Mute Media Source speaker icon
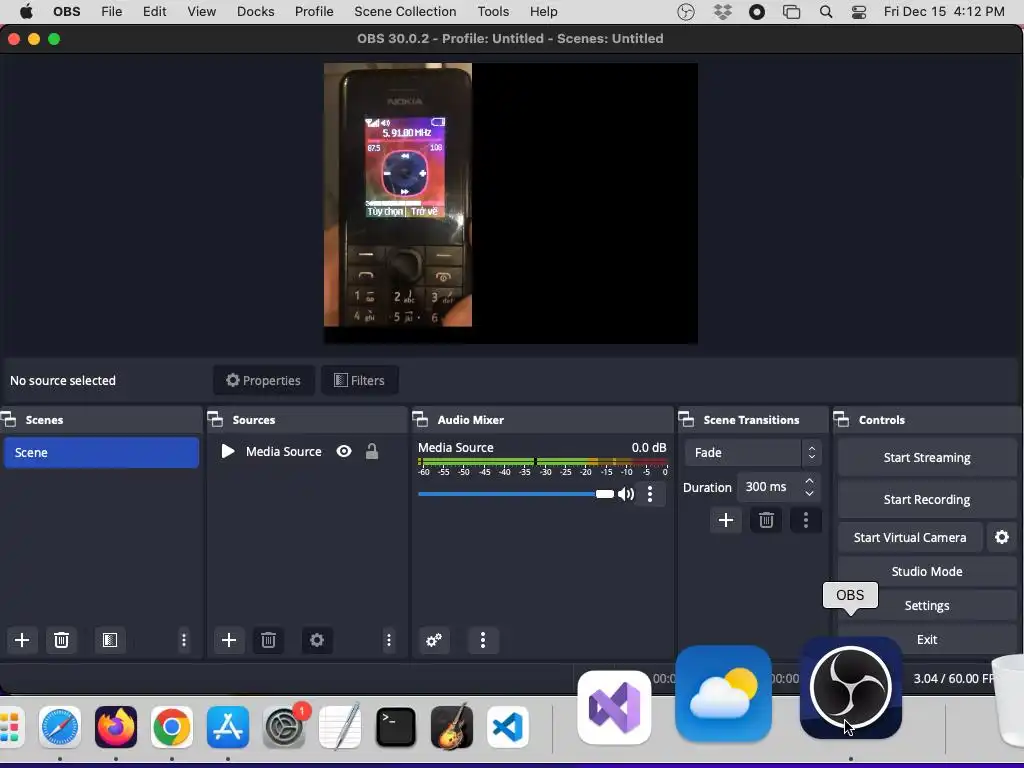Viewport: 1024px width, 768px height. 626,494
